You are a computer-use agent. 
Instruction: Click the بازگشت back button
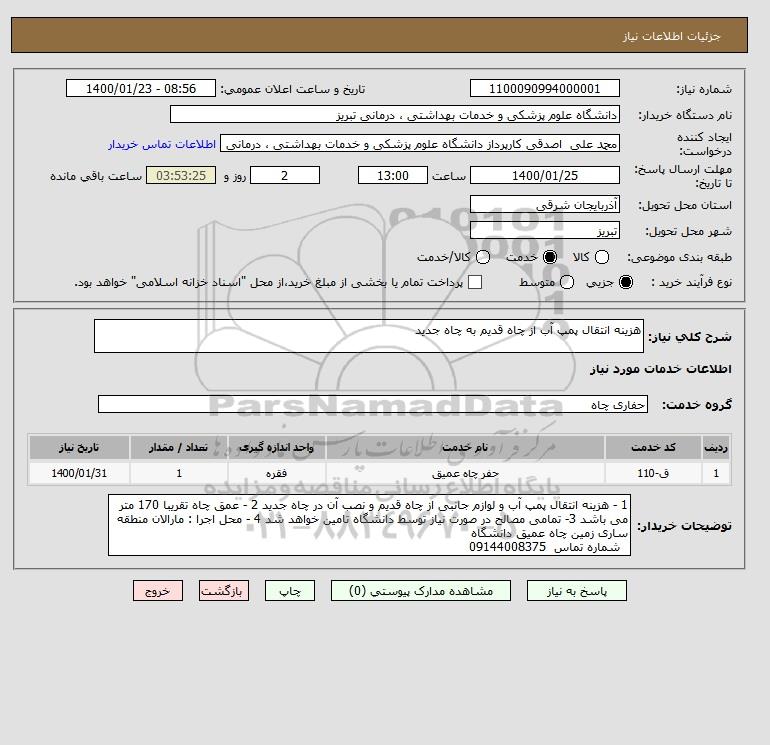tap(224, 591)
